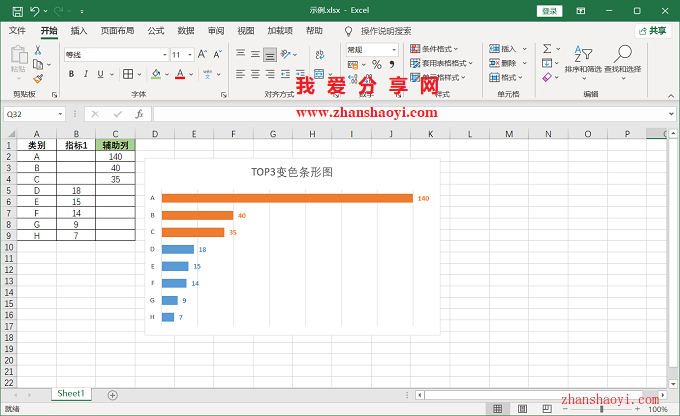Viewport: 680px width, 416px height.
Task: Switch to the Formulas tab
Action: click(156, 31)
